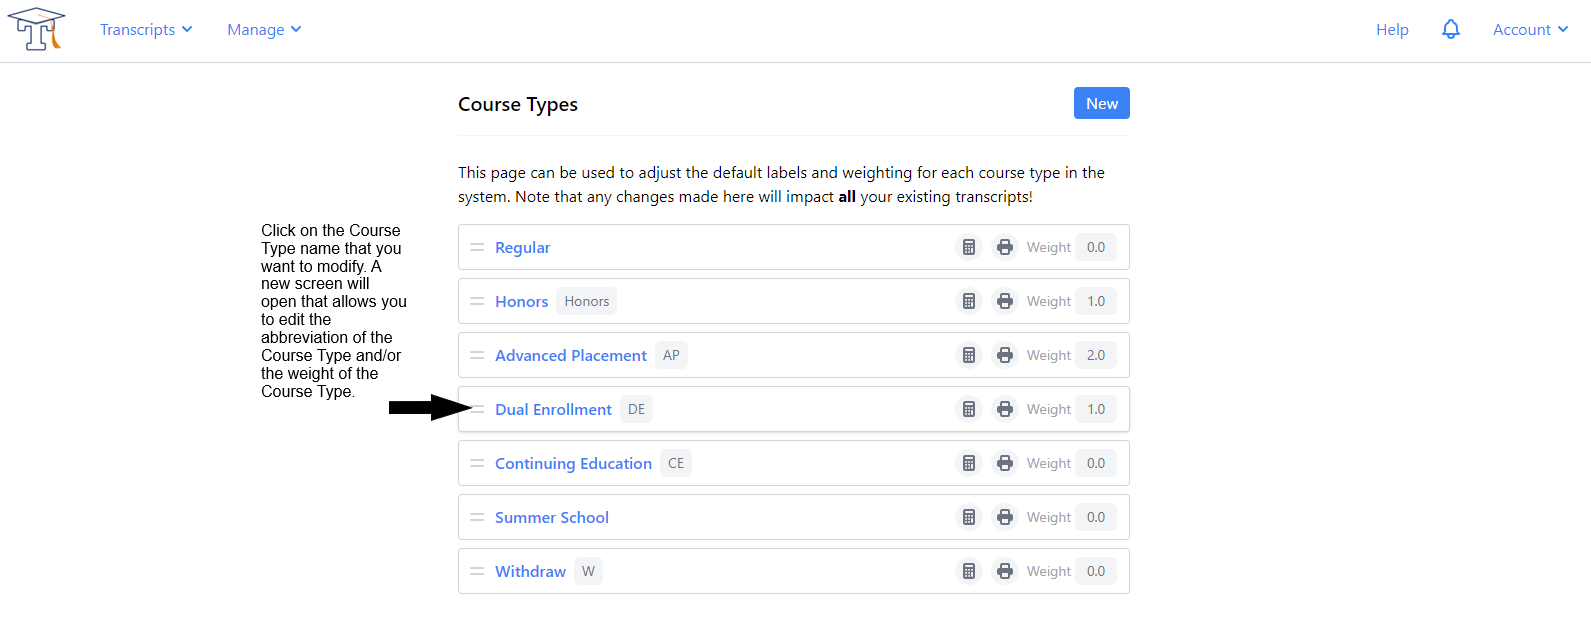The height and width of the screenshot is (630, 1591).
Task: Click the calculator icon in Regular row
Action: click(968, 247)
